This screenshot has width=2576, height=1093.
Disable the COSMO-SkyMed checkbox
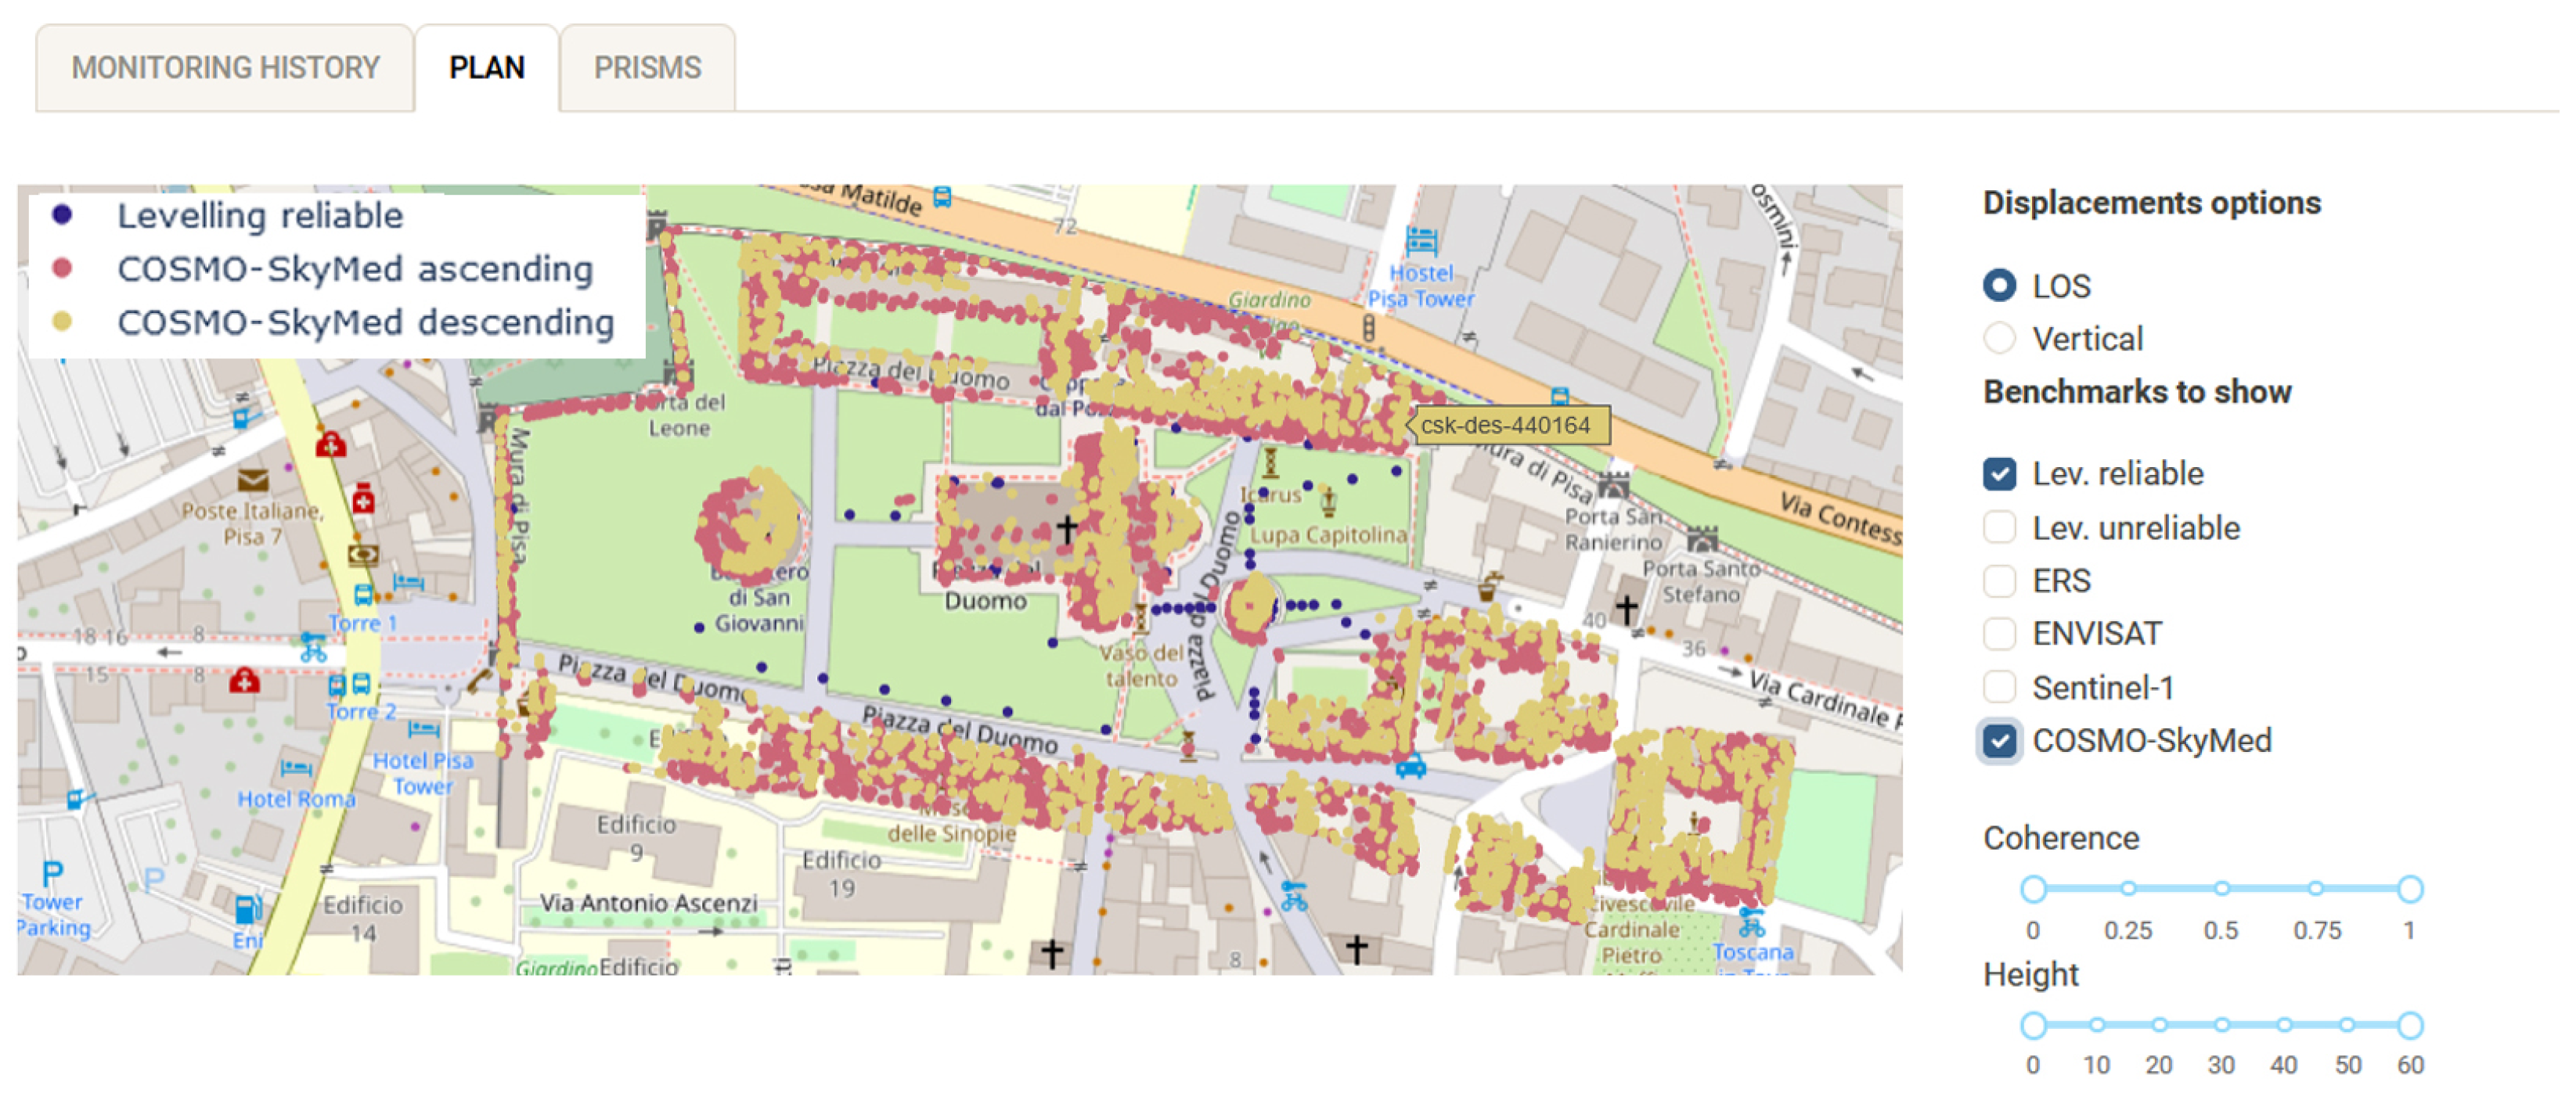[x=1999, y=741]
